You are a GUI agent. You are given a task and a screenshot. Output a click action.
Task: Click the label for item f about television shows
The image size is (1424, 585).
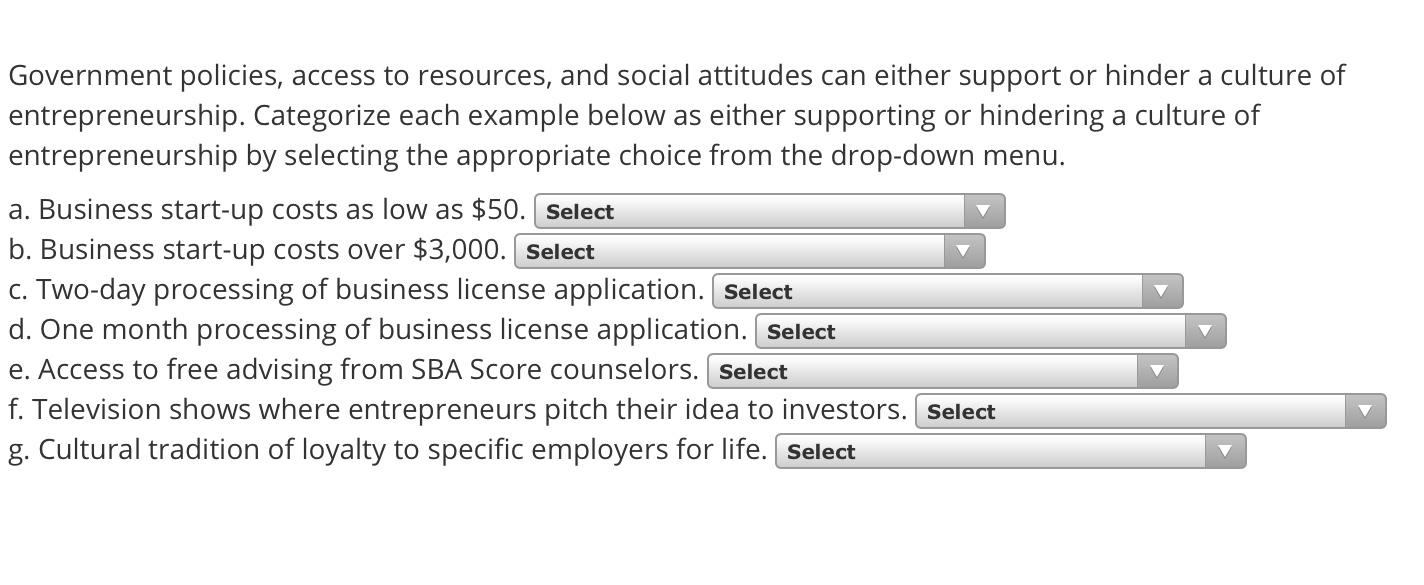point(455,409)
